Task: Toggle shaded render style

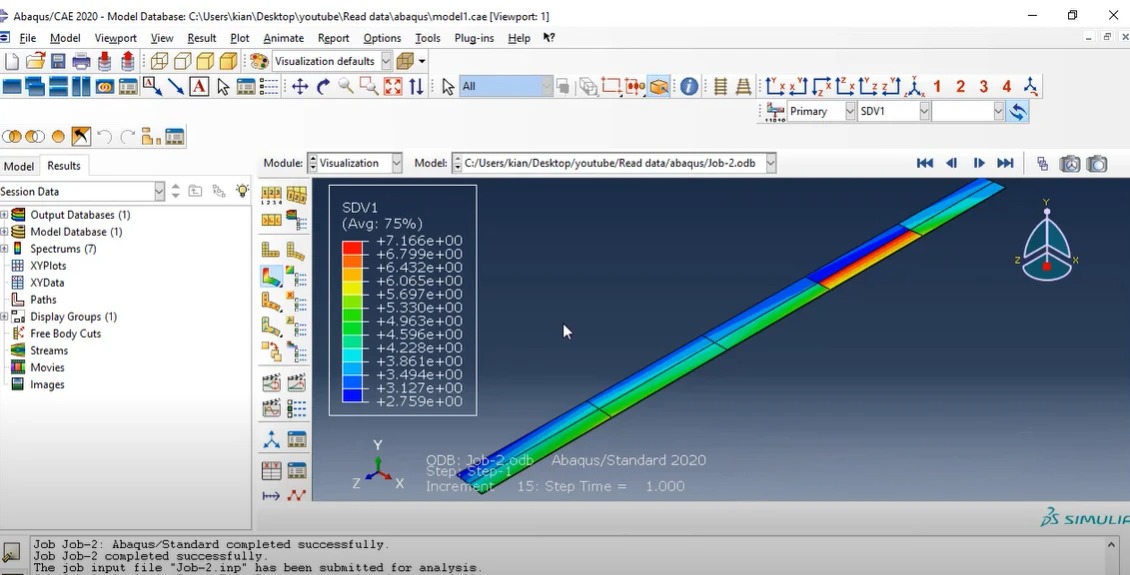Action: click(228, 61)
